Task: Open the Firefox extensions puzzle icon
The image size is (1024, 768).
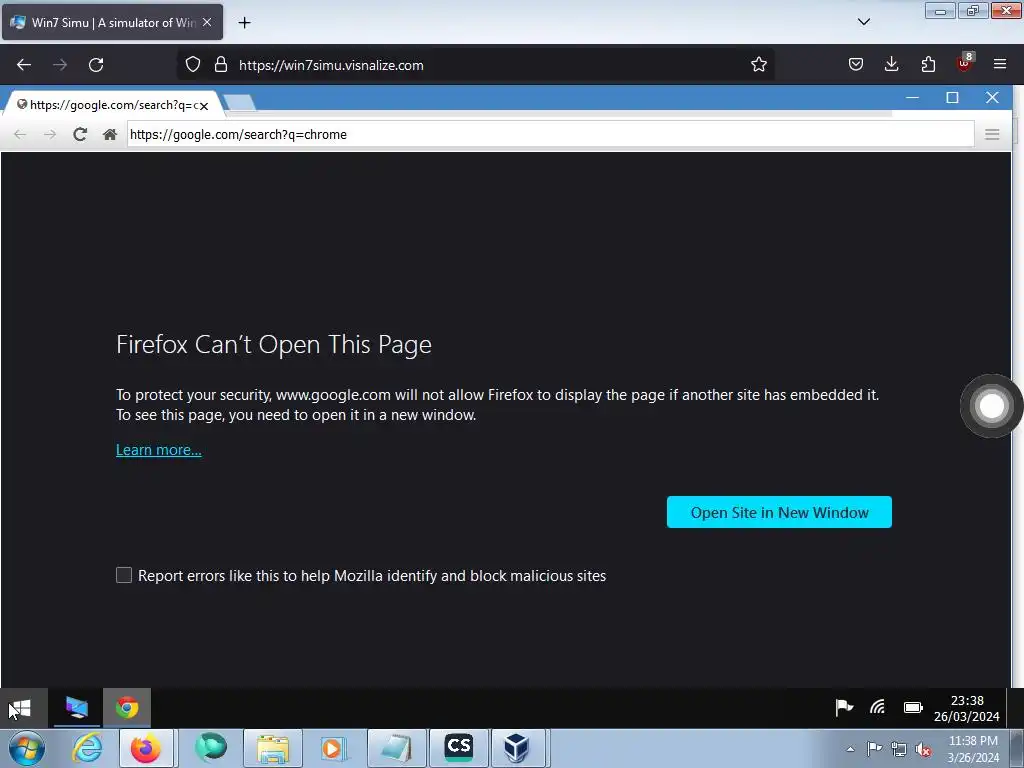Action: 927,64
